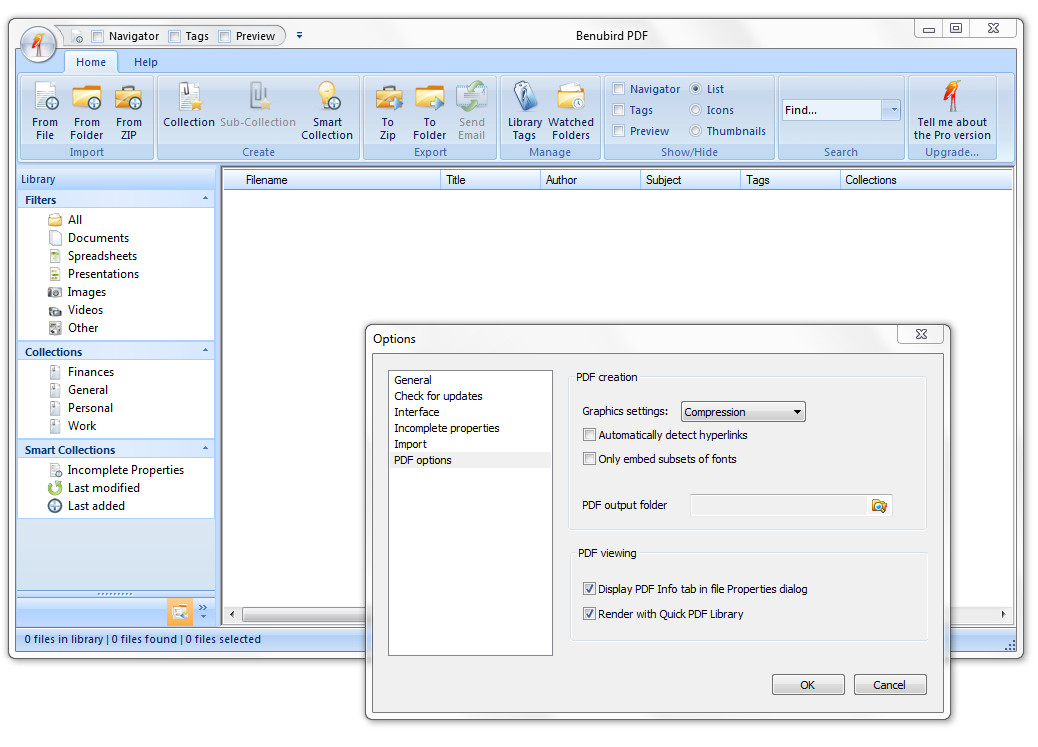
Task: Open Watched Folders manager
Action: point(571,111)
